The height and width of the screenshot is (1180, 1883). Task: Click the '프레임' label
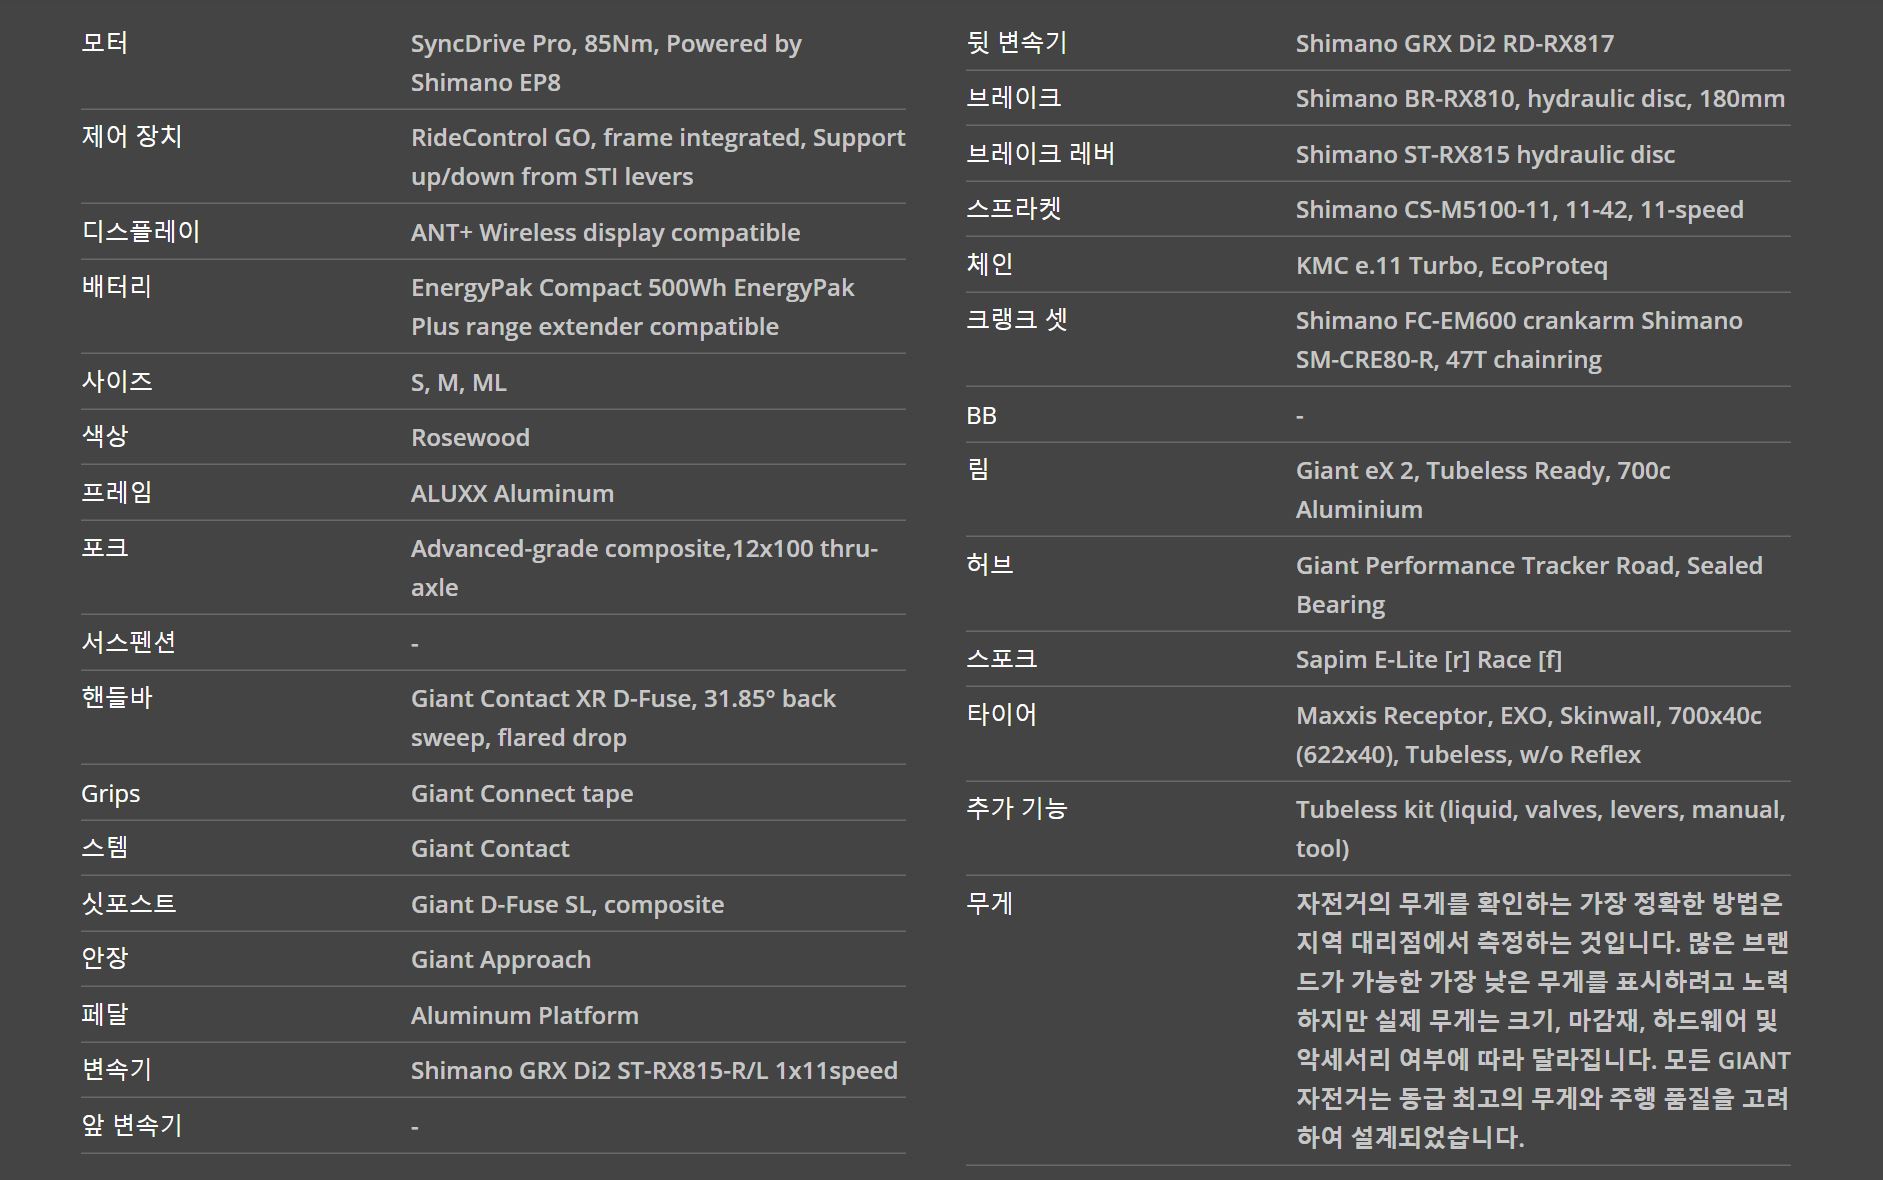(117, 493)
